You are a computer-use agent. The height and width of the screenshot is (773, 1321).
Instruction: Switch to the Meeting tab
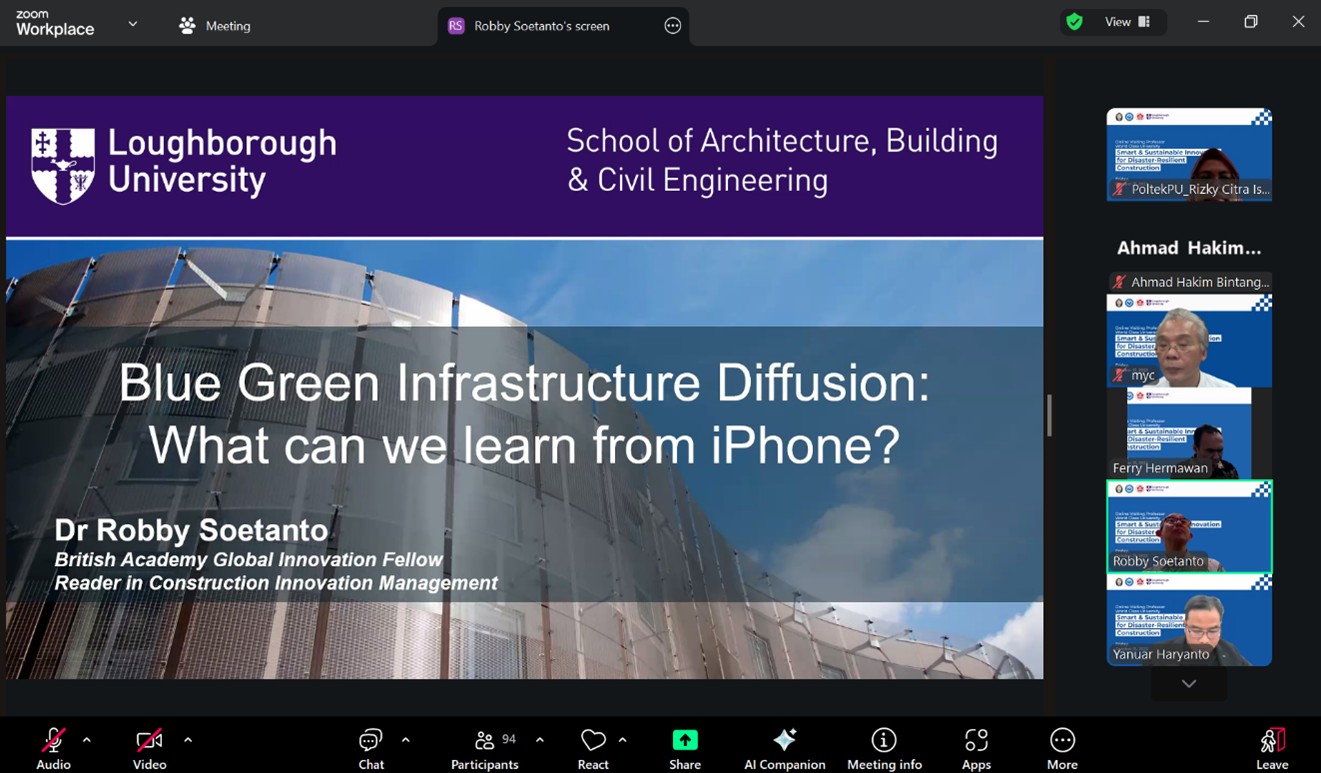[215, 26]
